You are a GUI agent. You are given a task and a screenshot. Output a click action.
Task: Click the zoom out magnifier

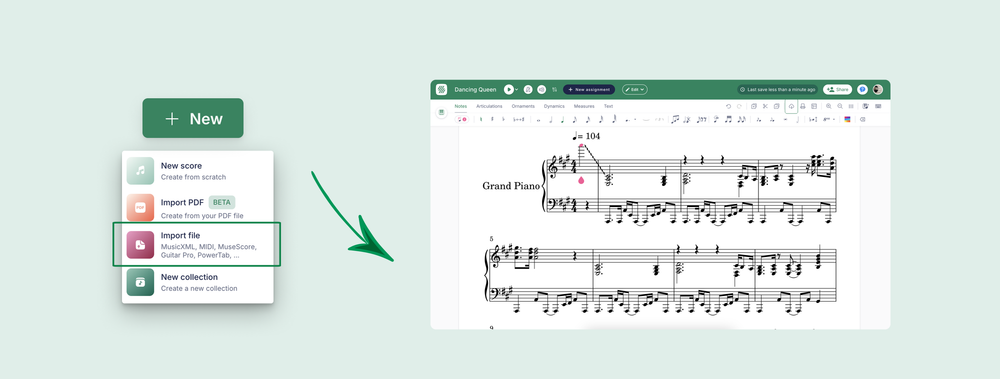840,107
